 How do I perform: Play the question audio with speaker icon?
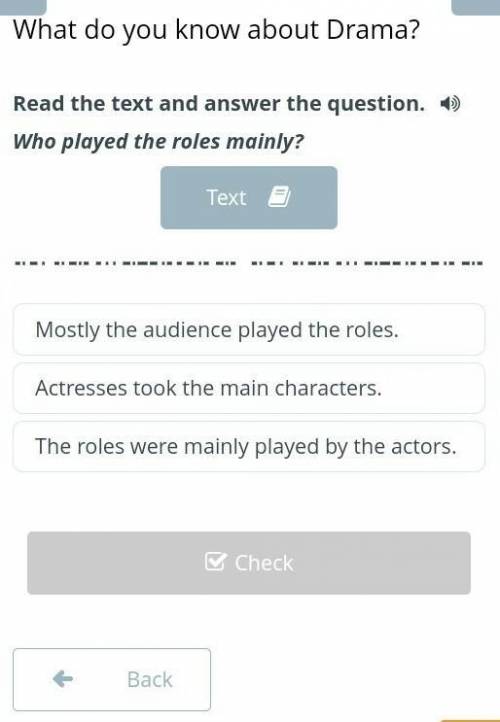point(450,104)
